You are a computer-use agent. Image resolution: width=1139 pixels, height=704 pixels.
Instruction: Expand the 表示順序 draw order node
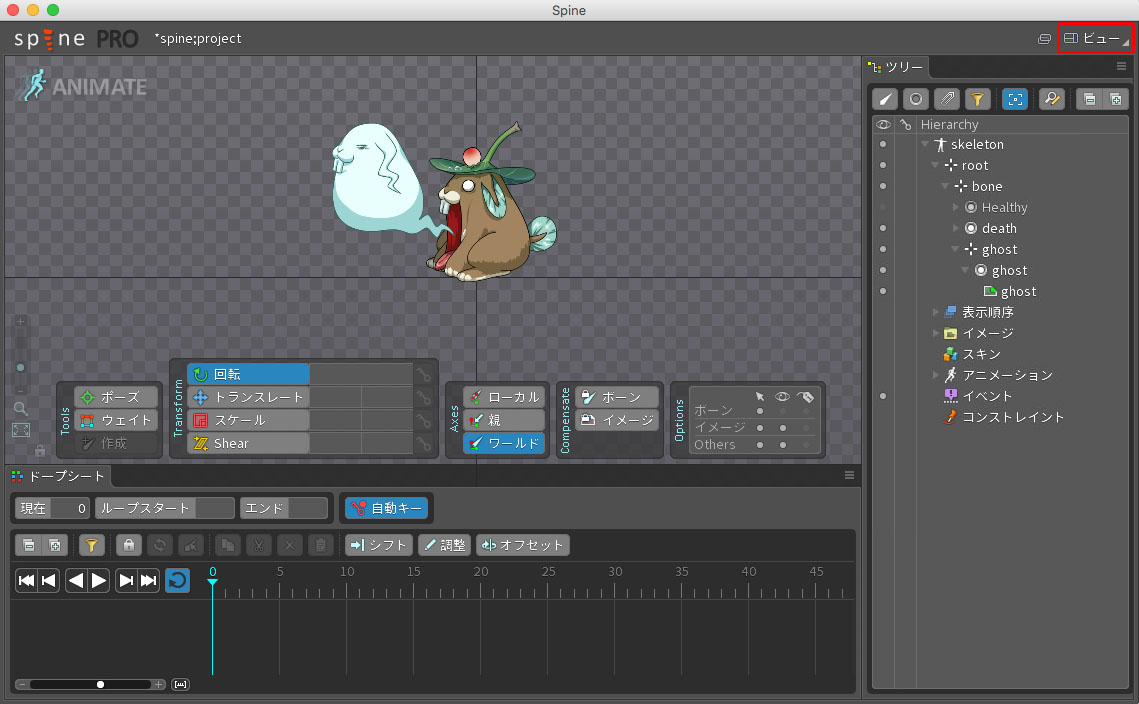pos(936,312)
